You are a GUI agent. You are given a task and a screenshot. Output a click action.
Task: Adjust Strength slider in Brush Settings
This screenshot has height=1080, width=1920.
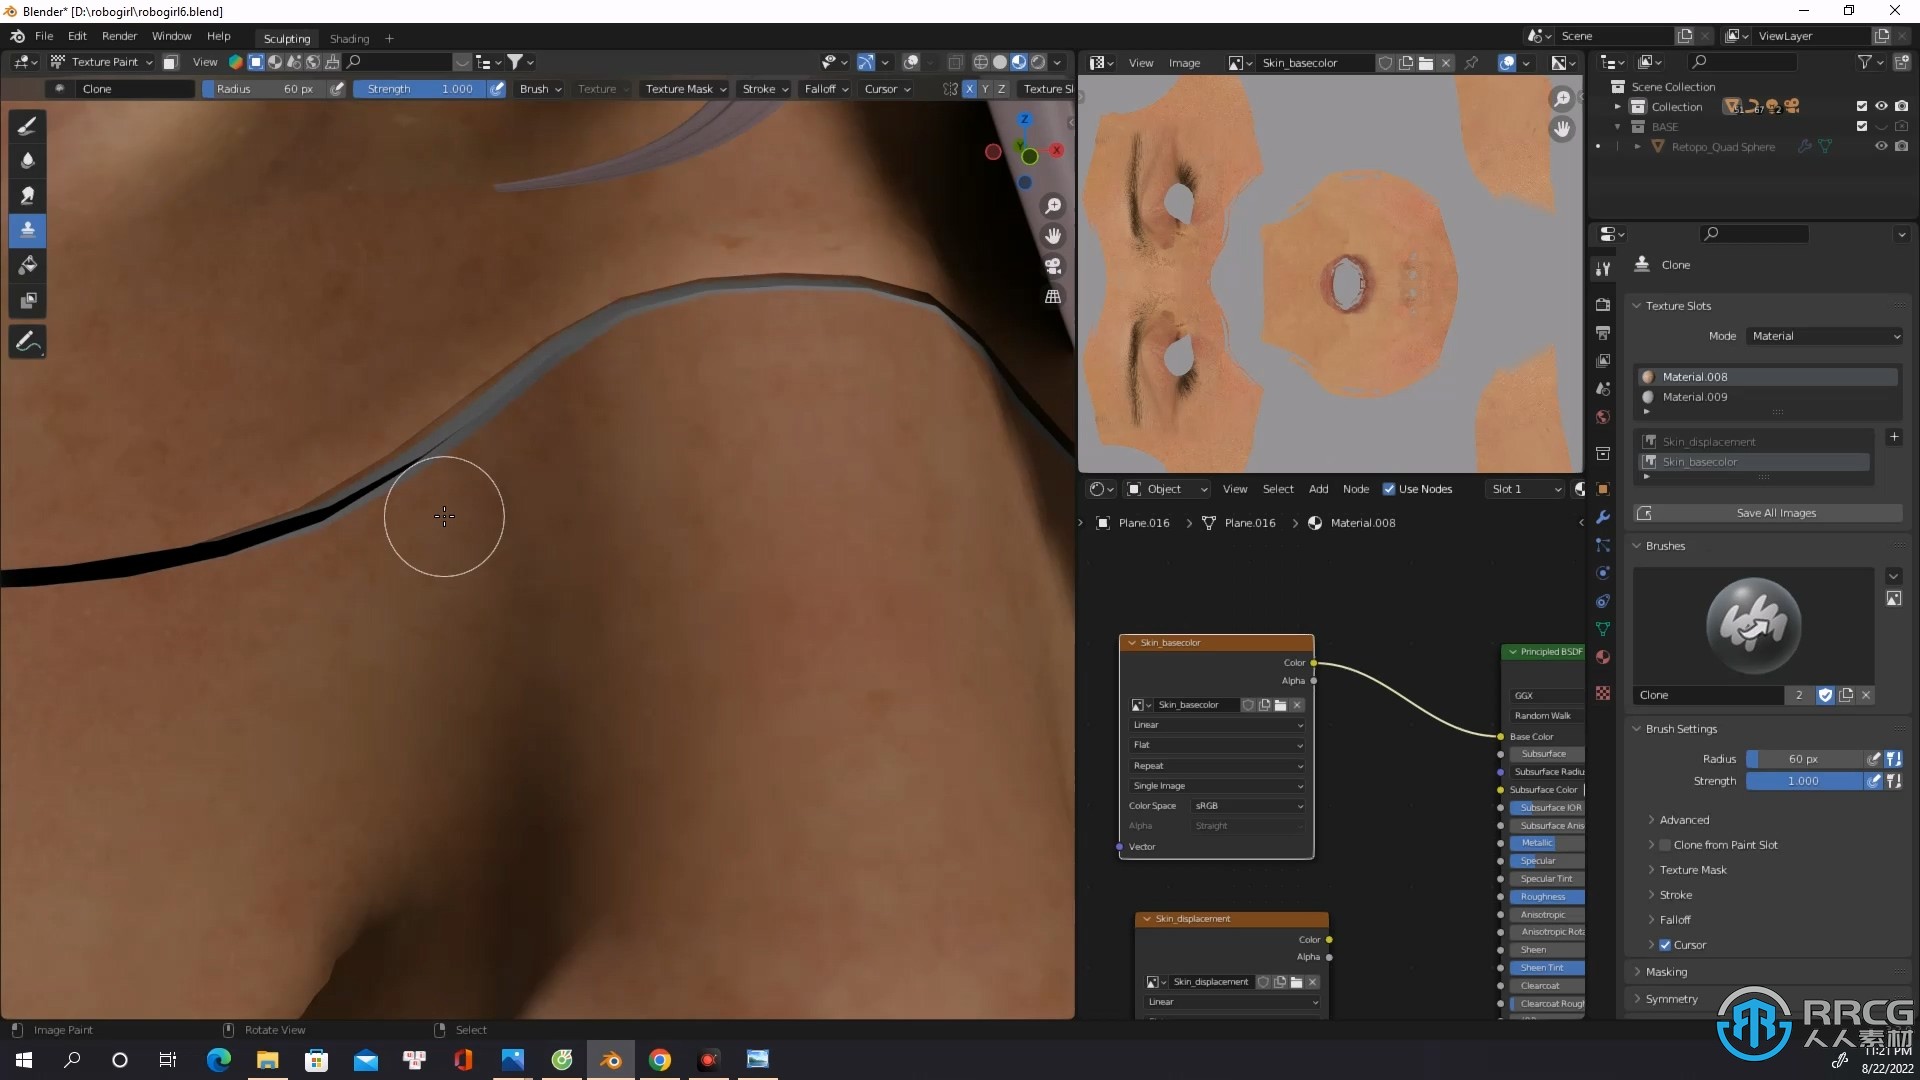pyautogui.click(x=1805, y=781)
